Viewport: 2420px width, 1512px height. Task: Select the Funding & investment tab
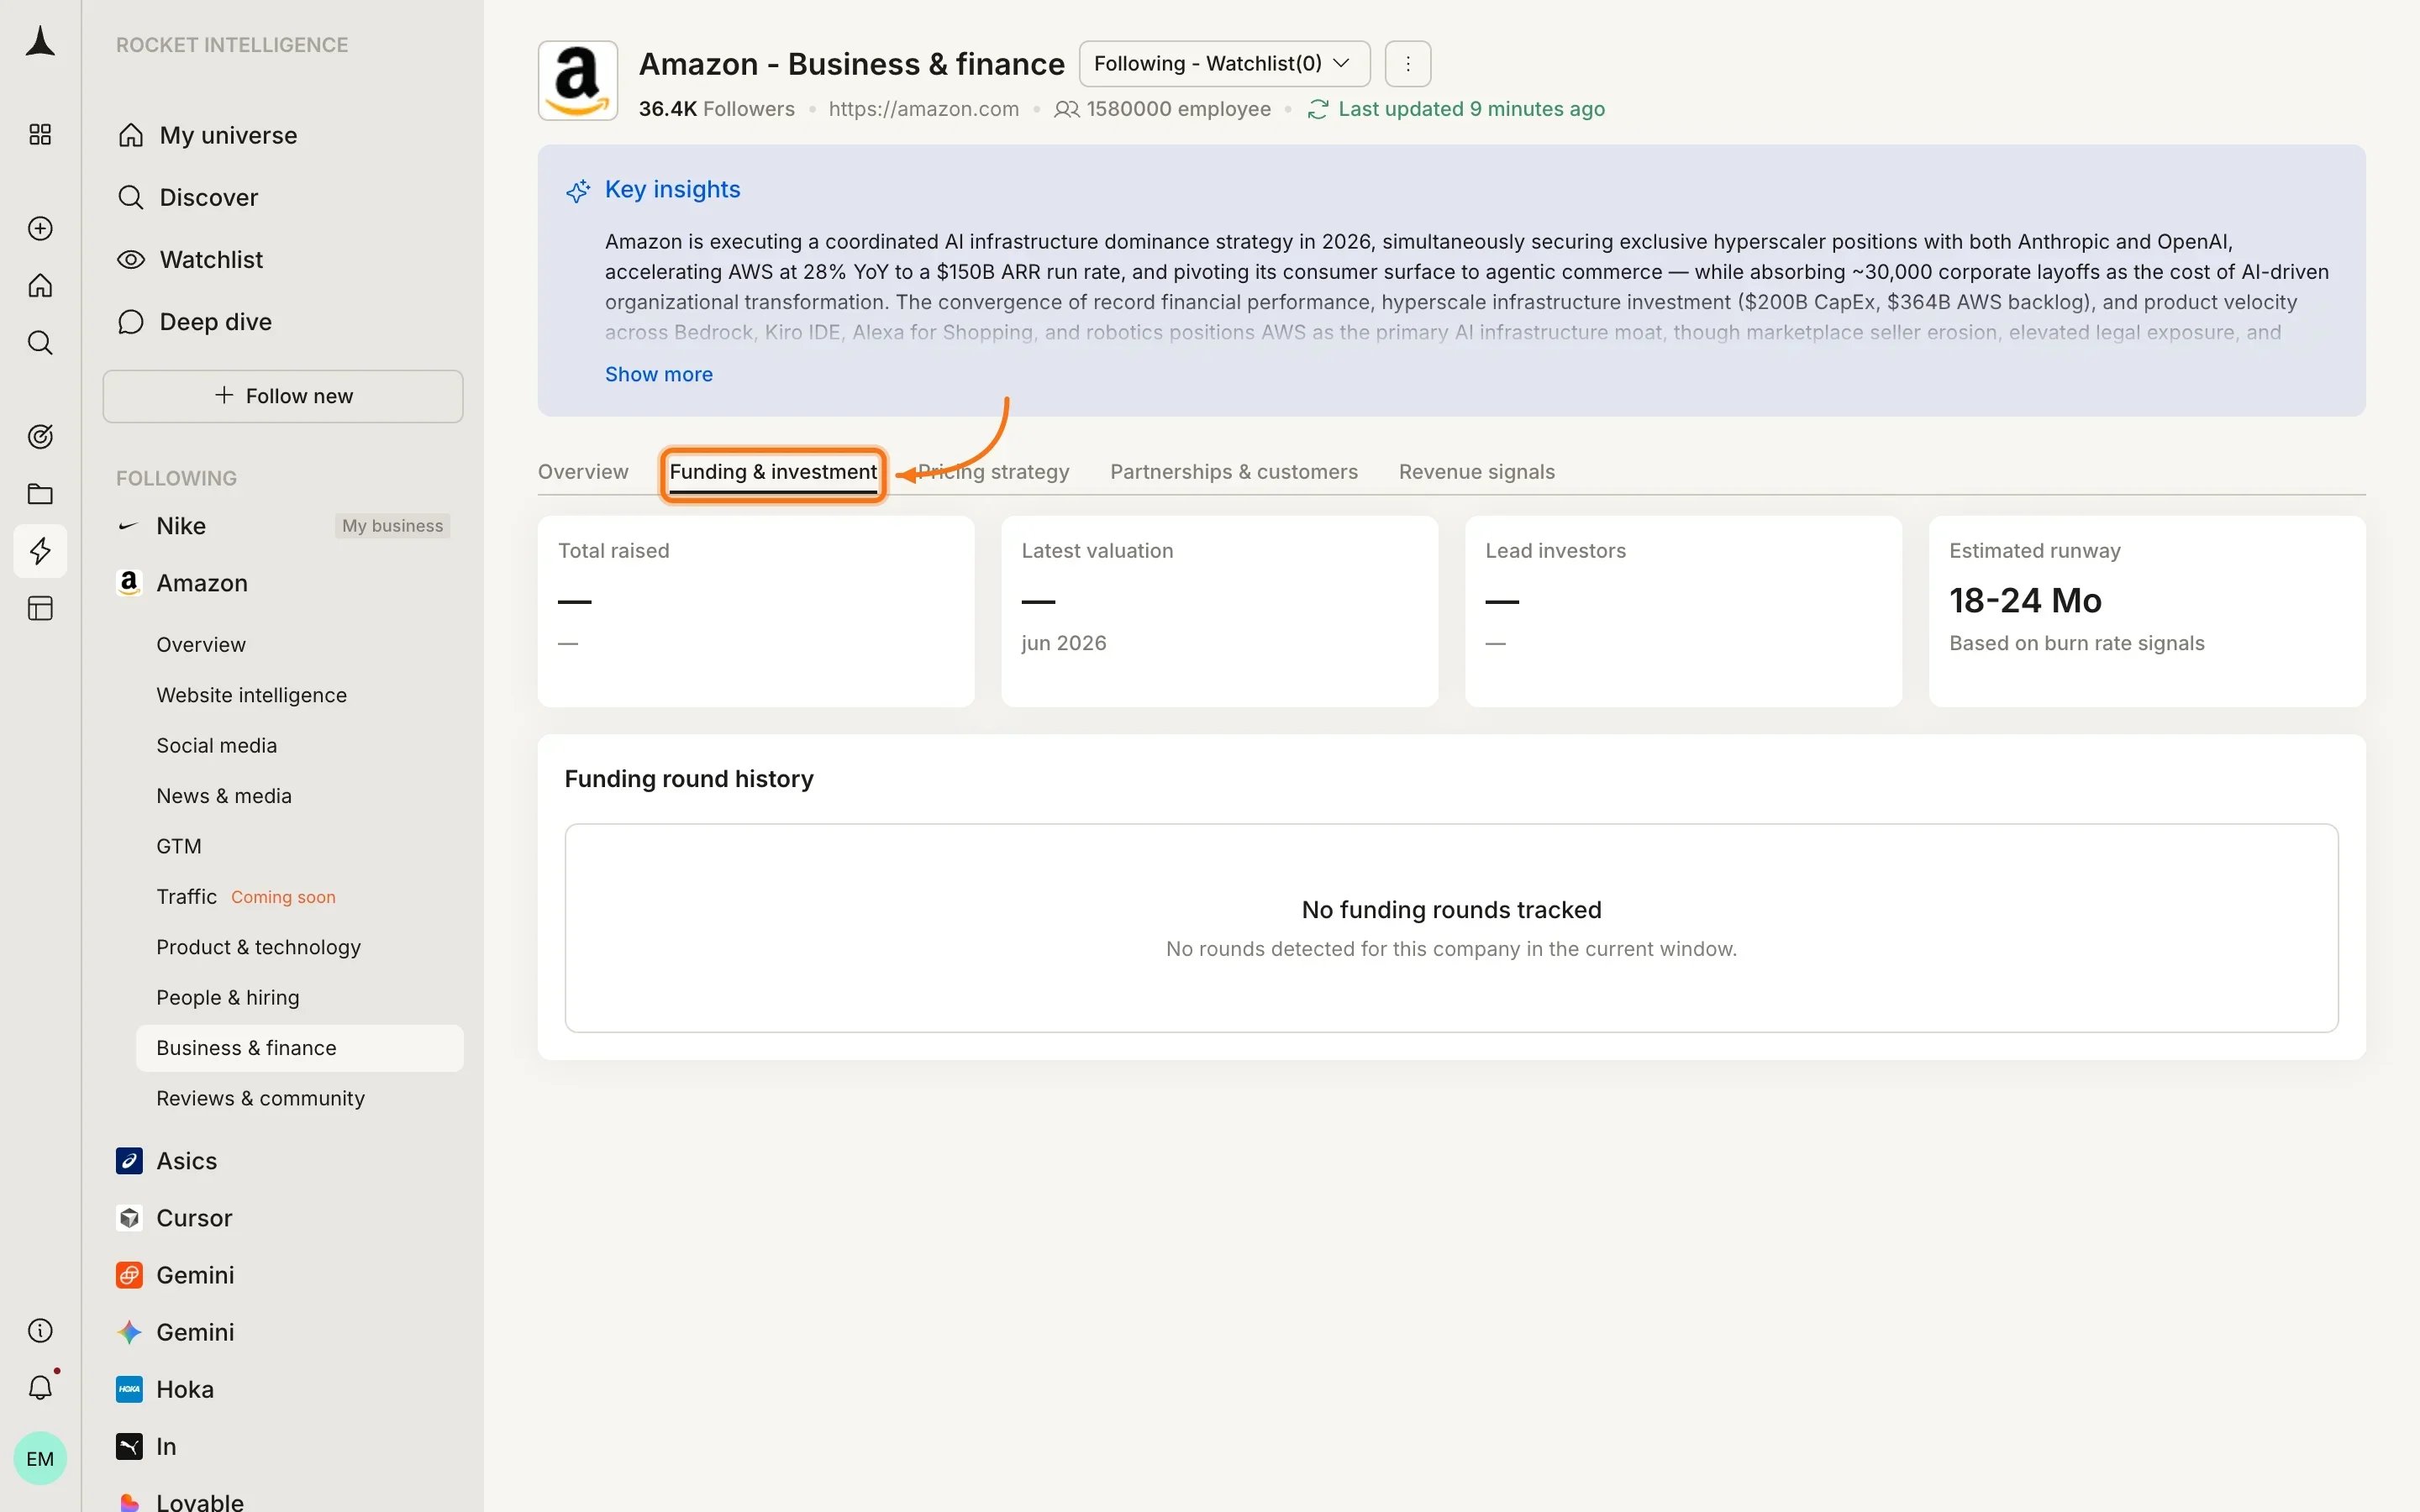pos(773,472)
